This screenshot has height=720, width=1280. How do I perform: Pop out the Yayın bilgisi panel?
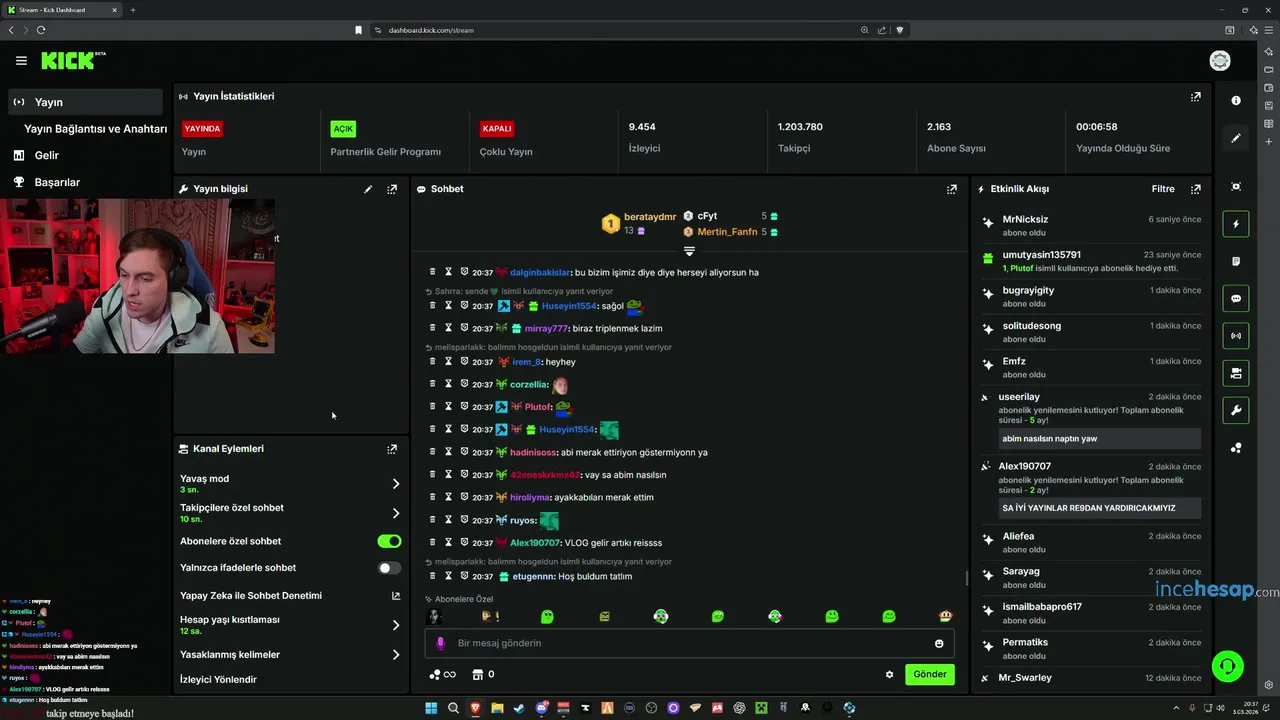(392, 189)
